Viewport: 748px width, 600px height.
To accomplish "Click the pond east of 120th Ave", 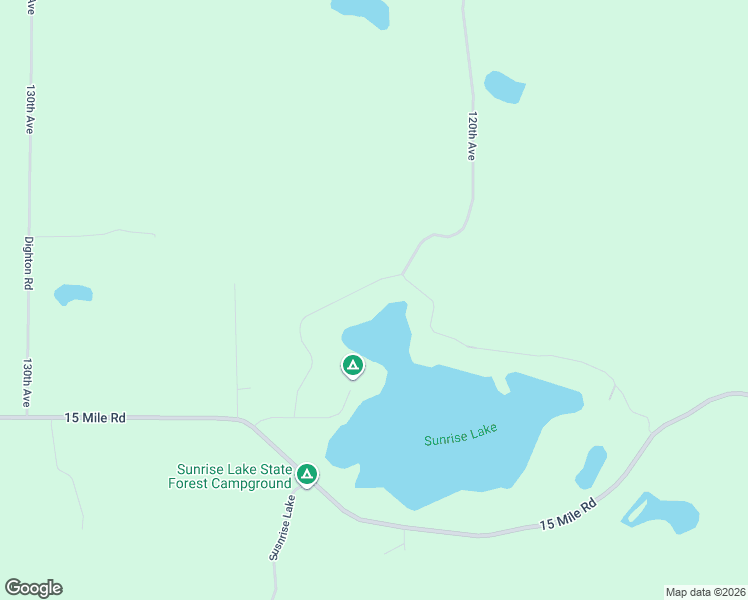I will click(504, 87).
